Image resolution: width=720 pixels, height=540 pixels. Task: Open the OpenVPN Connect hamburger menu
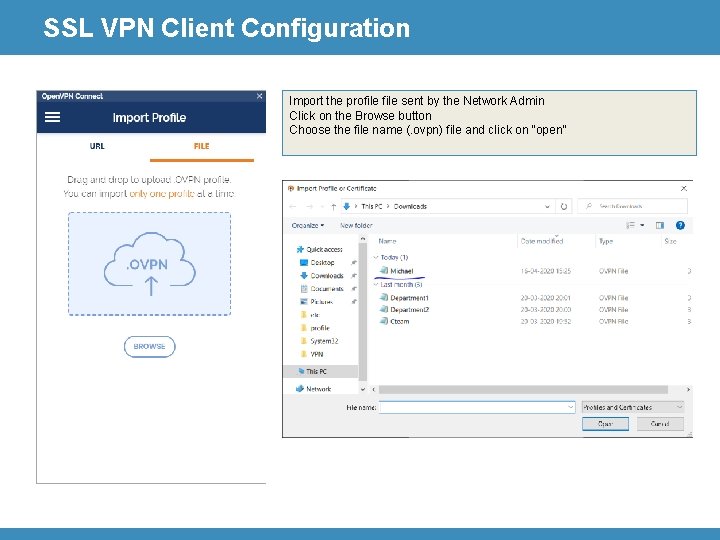click(52, 117)
